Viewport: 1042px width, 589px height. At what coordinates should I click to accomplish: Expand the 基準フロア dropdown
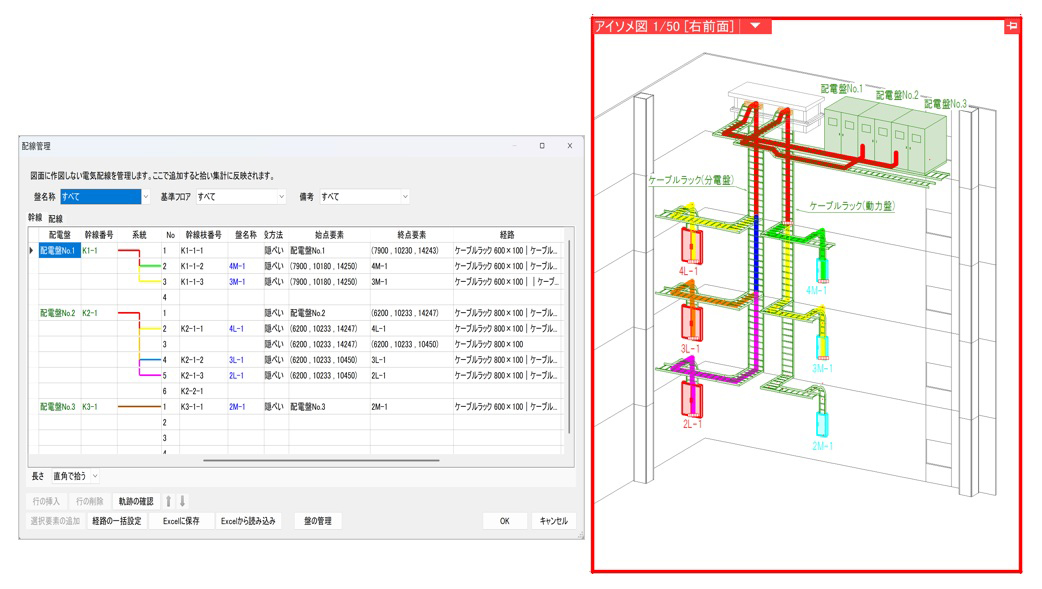click(281, 197)
